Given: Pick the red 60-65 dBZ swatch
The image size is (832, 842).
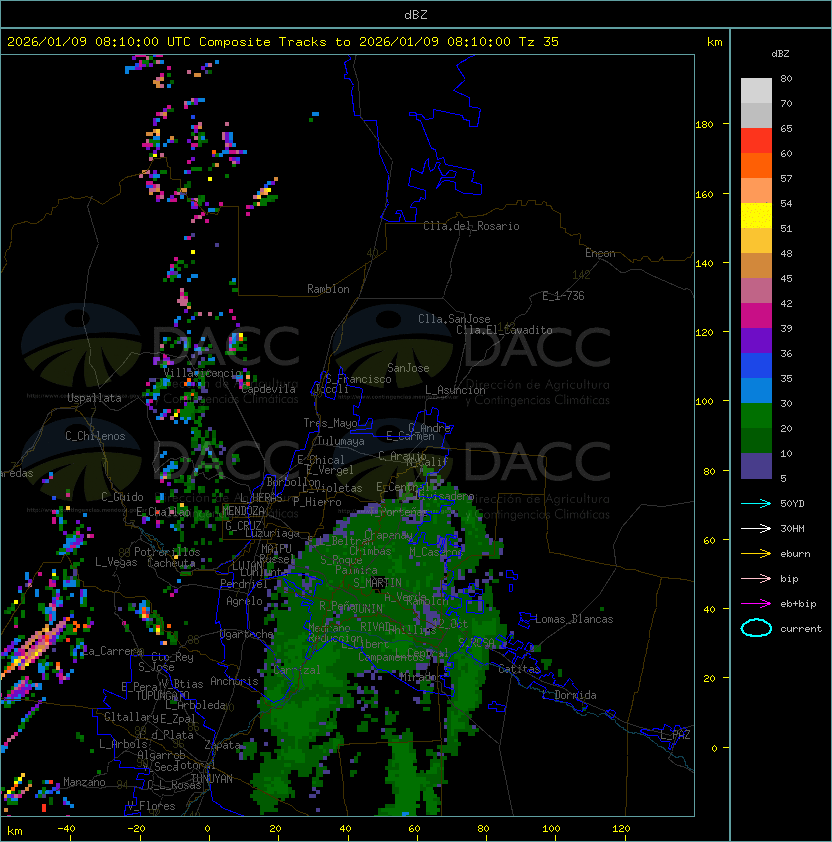Looking at the screenshot, I should coord(756,141).
